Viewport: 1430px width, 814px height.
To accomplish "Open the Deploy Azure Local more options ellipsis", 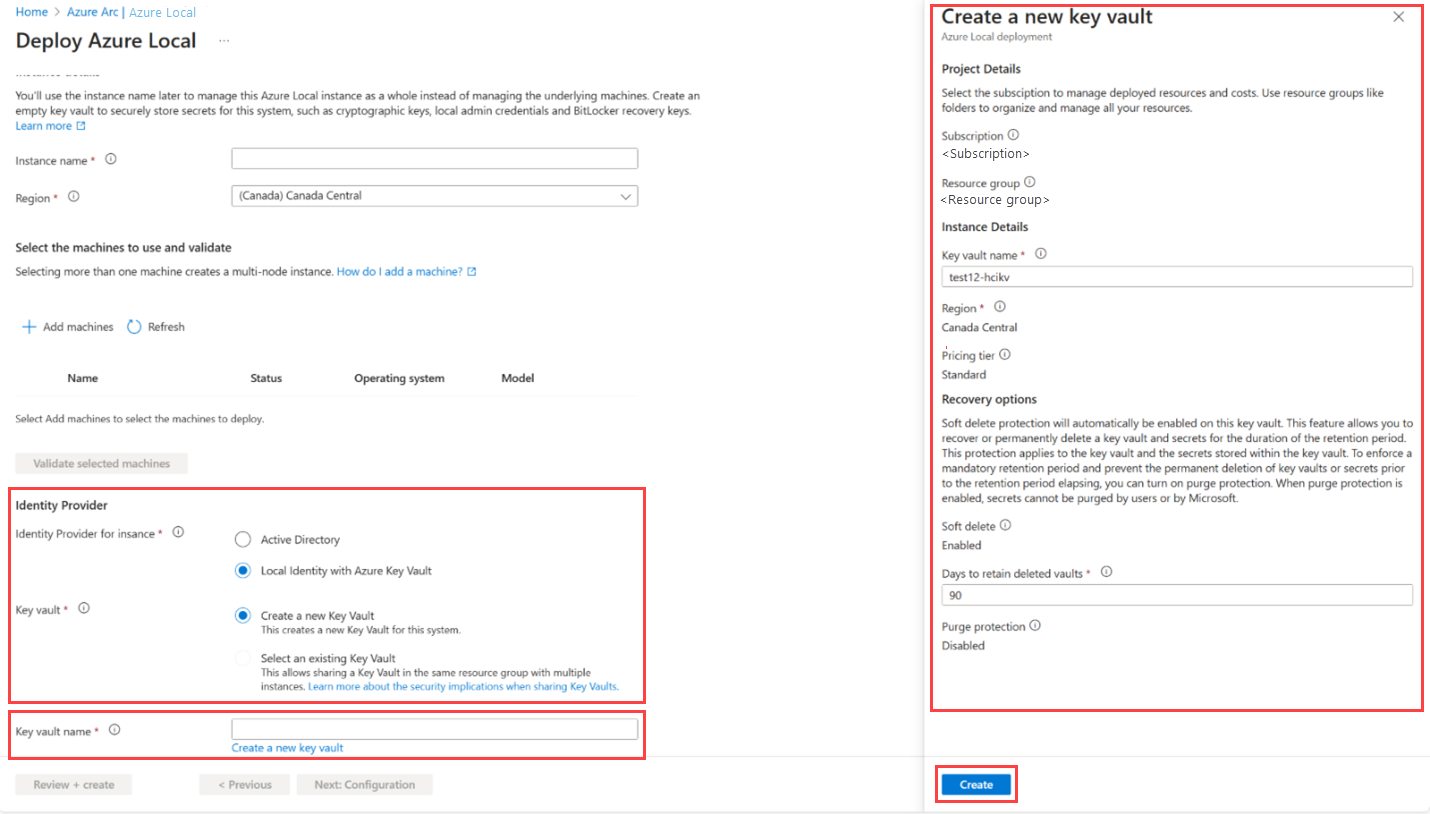I will (224, 41).
